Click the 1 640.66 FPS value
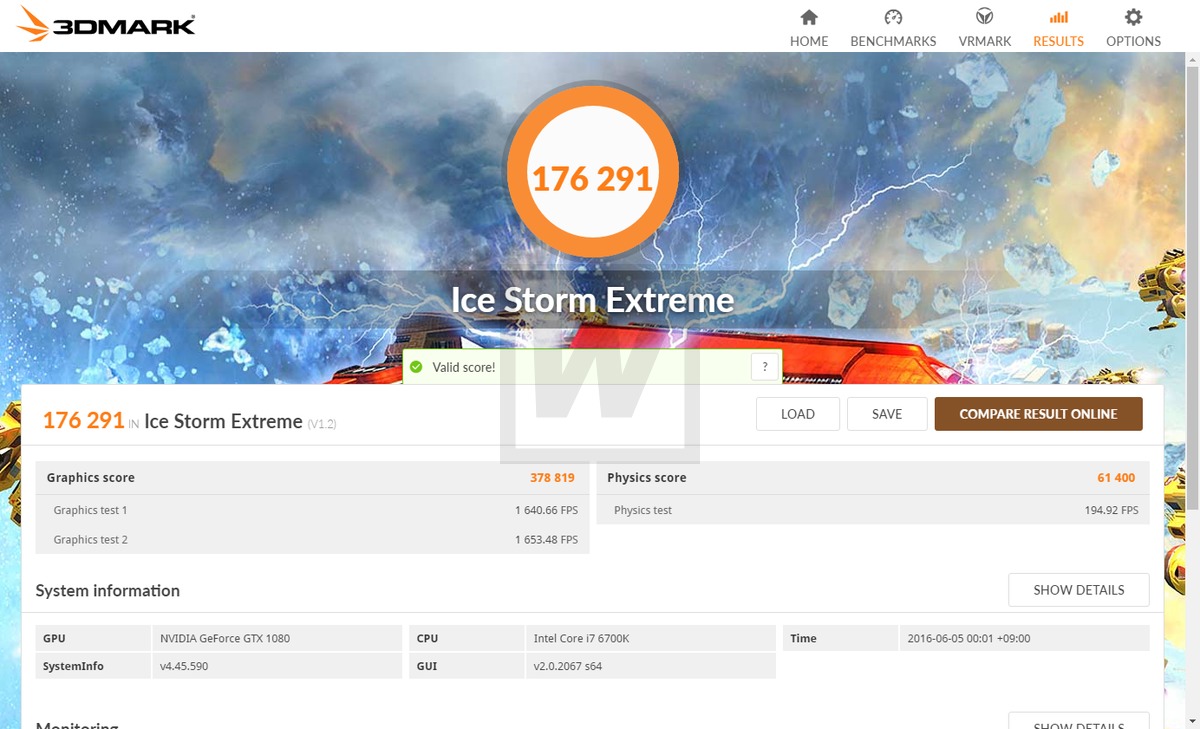Viewport: 1200px width, 729px height. click(x=546, y=510)
